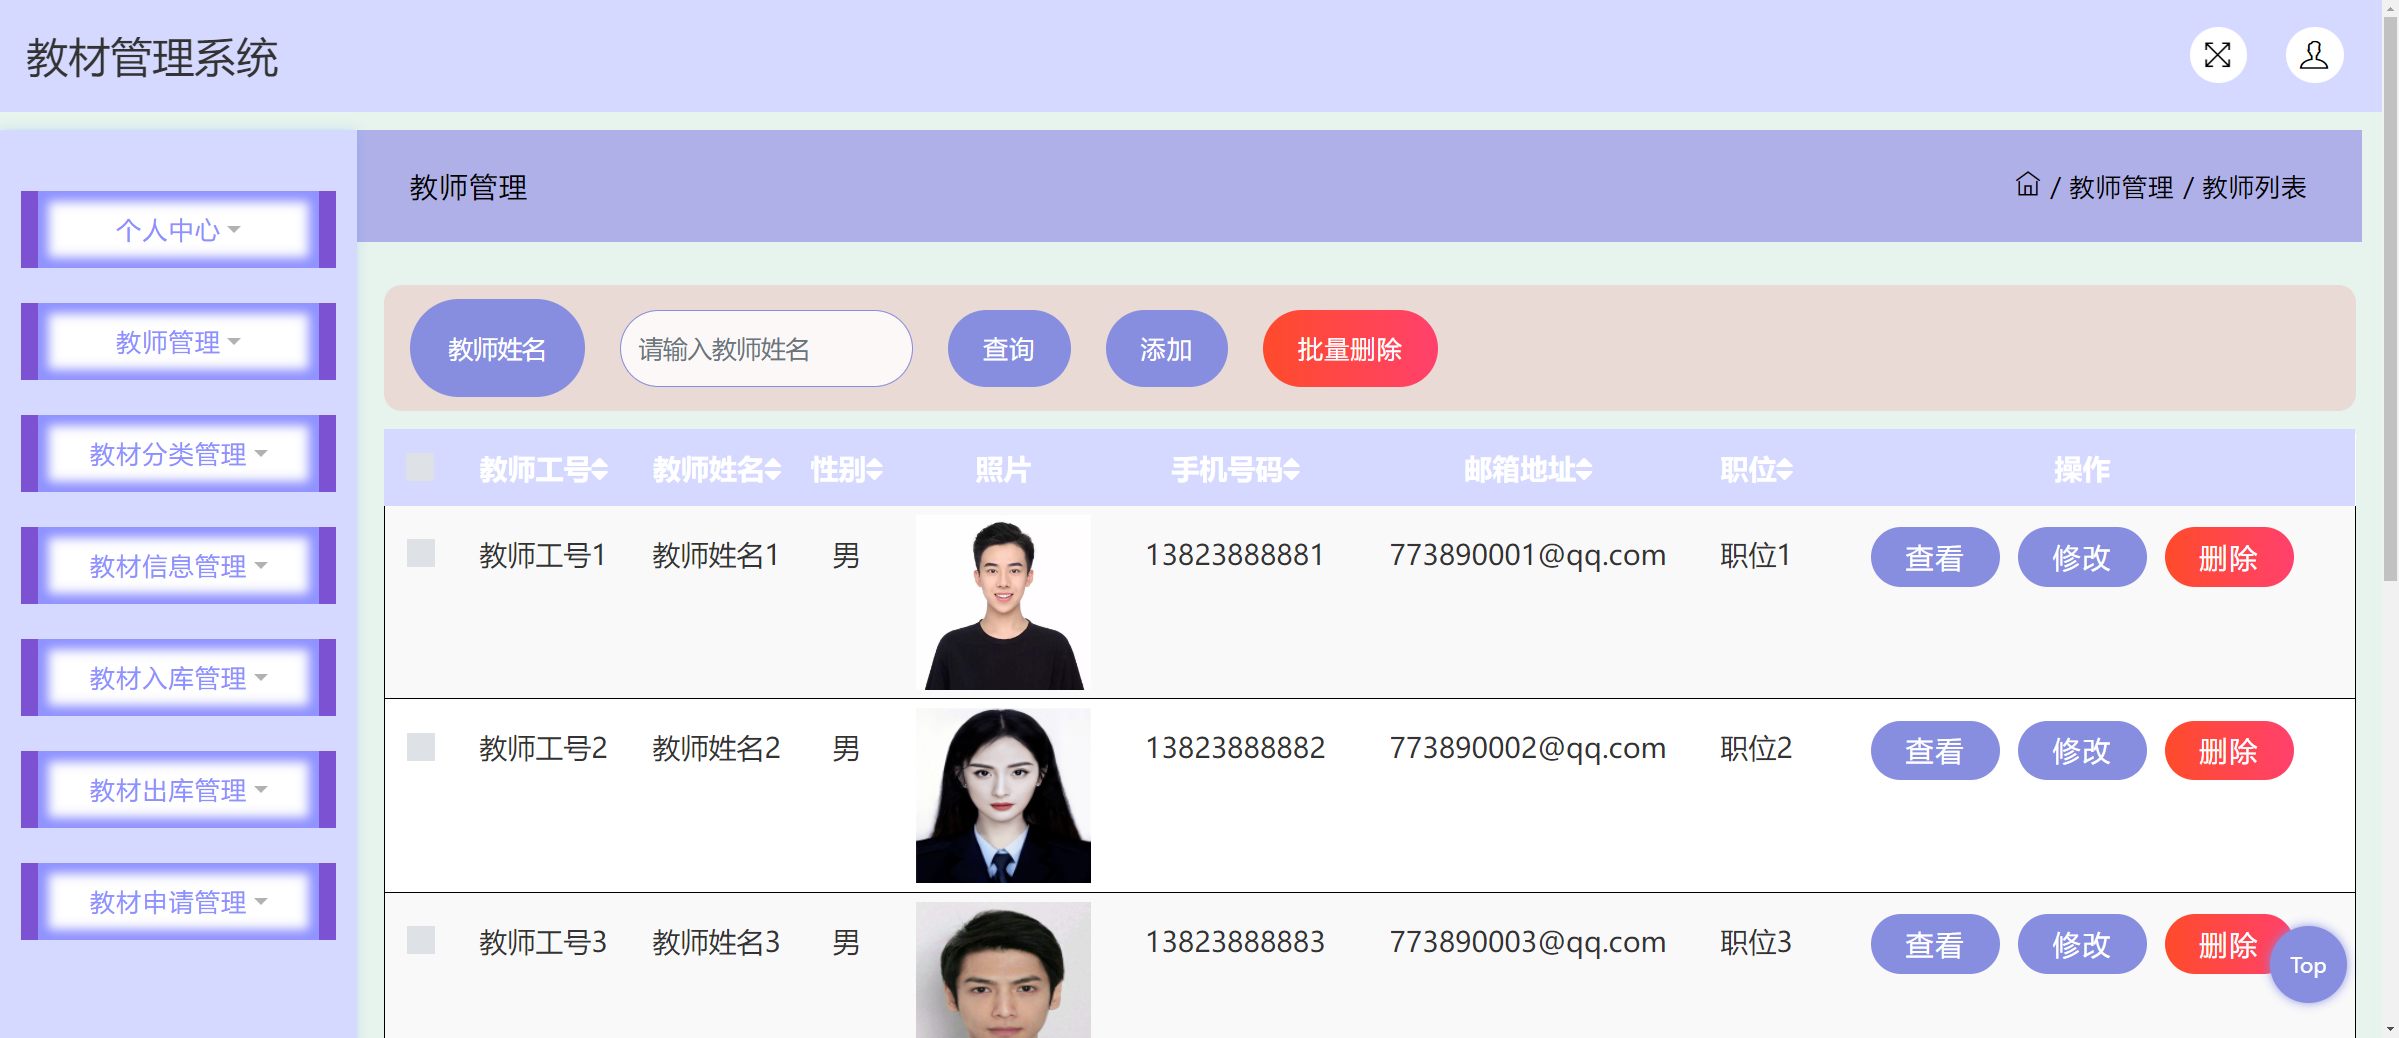Click the teacher name search input field
Viewport: 2399px width, 1038px height.
766,348
